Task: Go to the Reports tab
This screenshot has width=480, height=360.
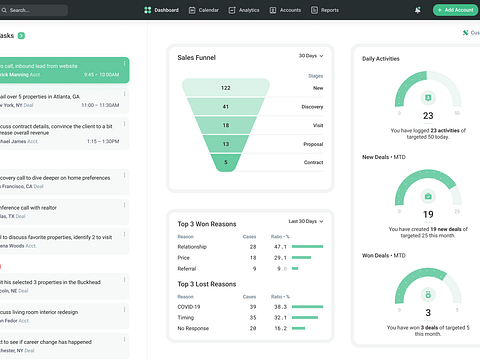Action: tap(325, 10)
